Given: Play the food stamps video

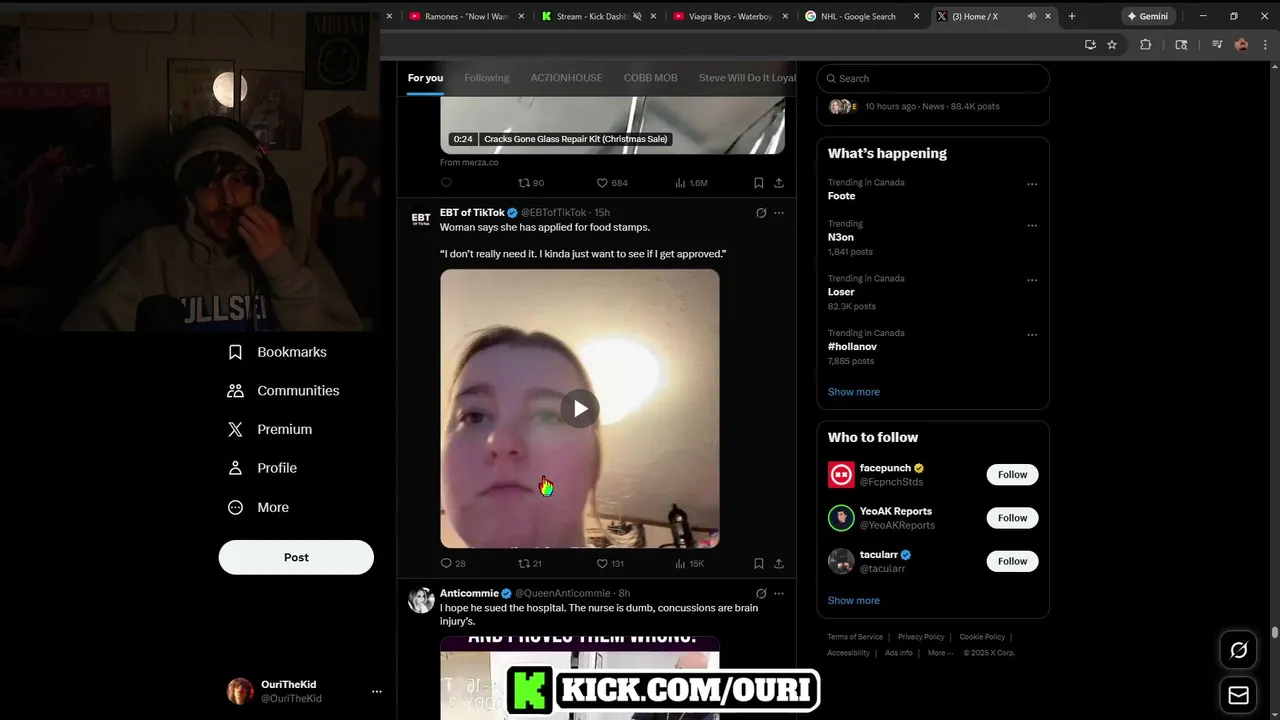Looking at the screenshot, I should (580, 408).
